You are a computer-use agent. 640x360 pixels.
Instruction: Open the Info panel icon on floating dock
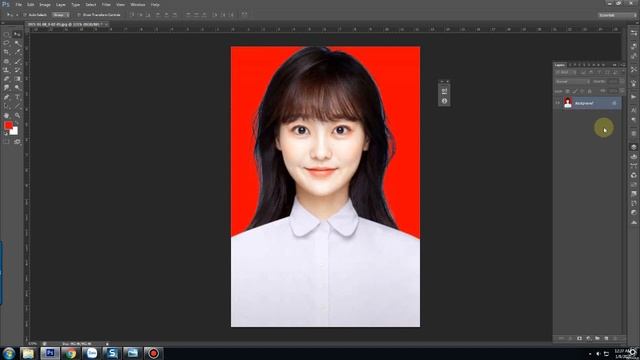444,101
